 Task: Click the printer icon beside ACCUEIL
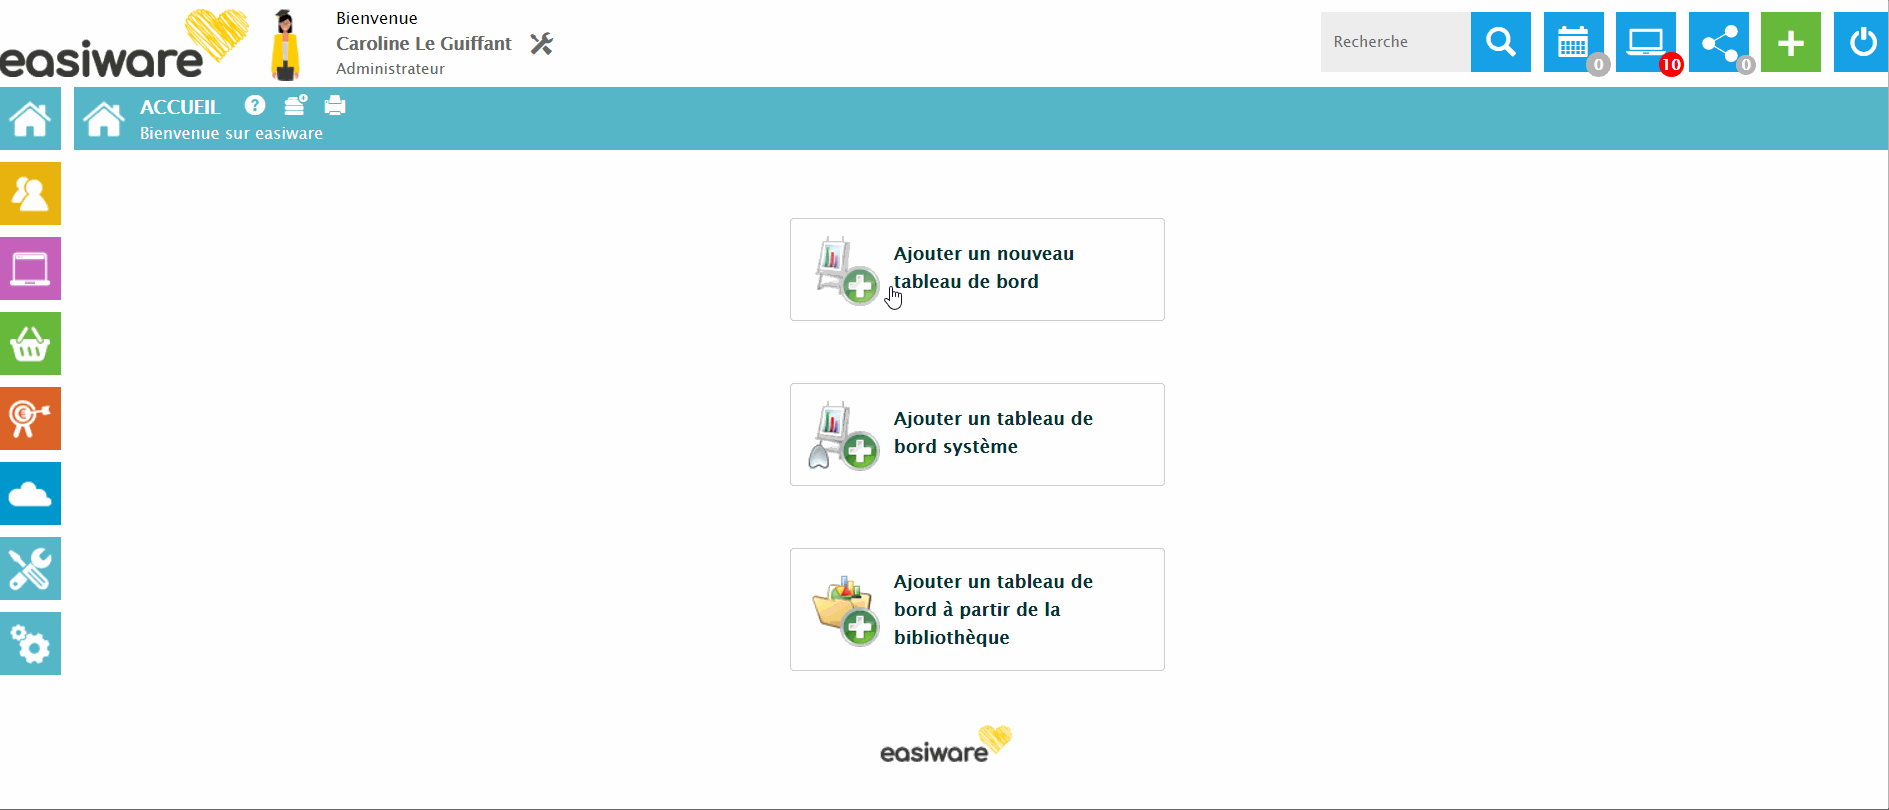(335, 105)
